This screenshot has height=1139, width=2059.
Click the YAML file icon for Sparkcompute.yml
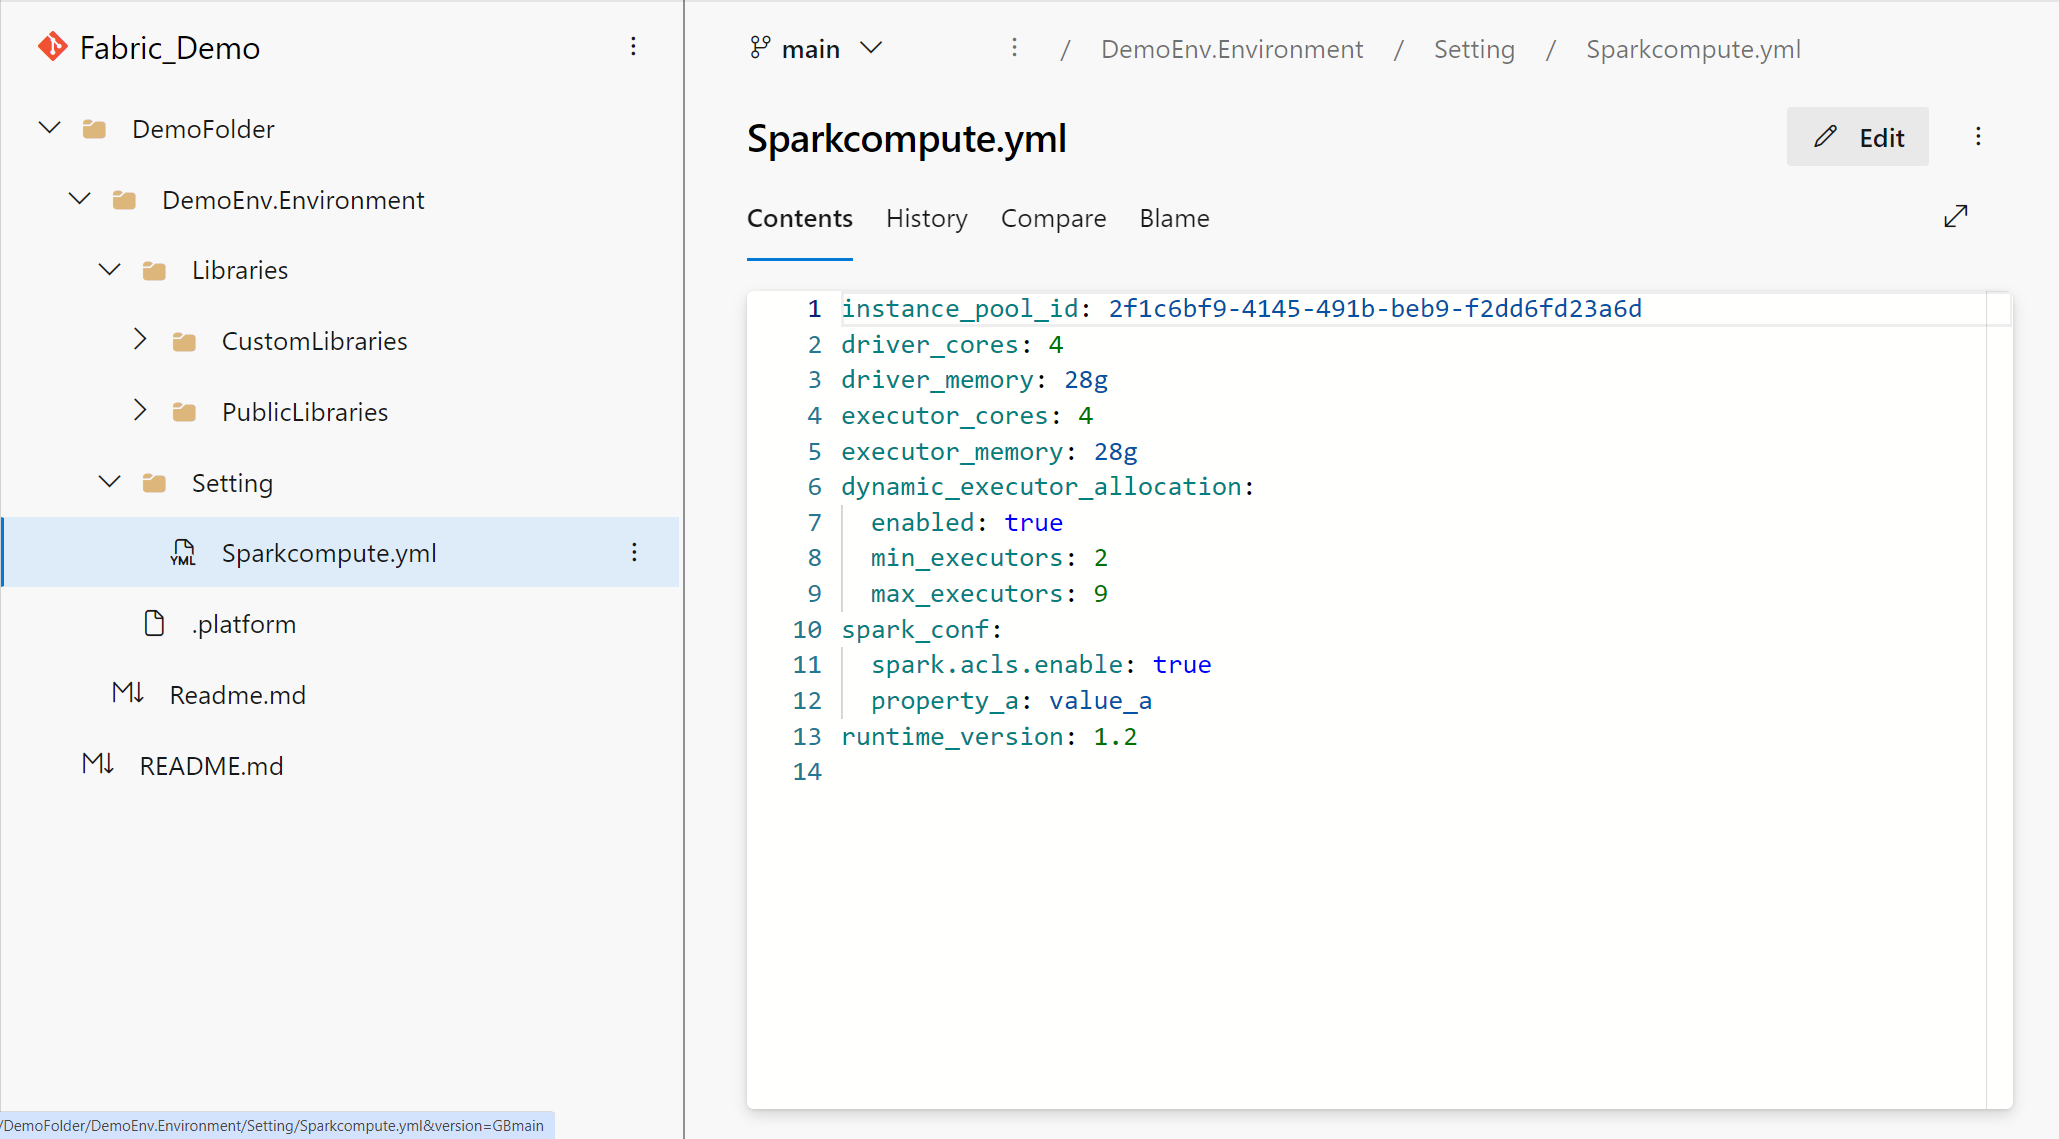coord(180,553)
